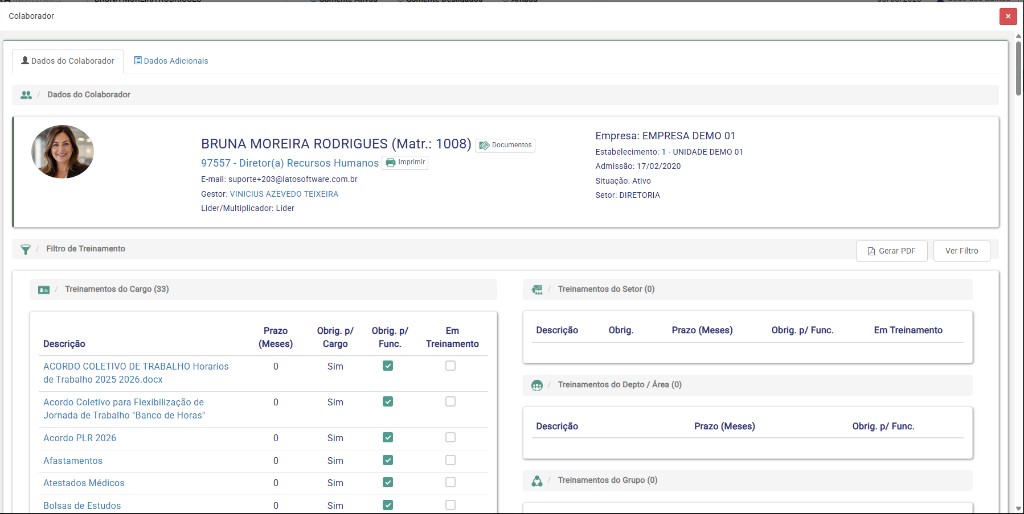Click the Imprimir button
The width and height of the screenshot is (1024, 514).
tap(405, 162)
